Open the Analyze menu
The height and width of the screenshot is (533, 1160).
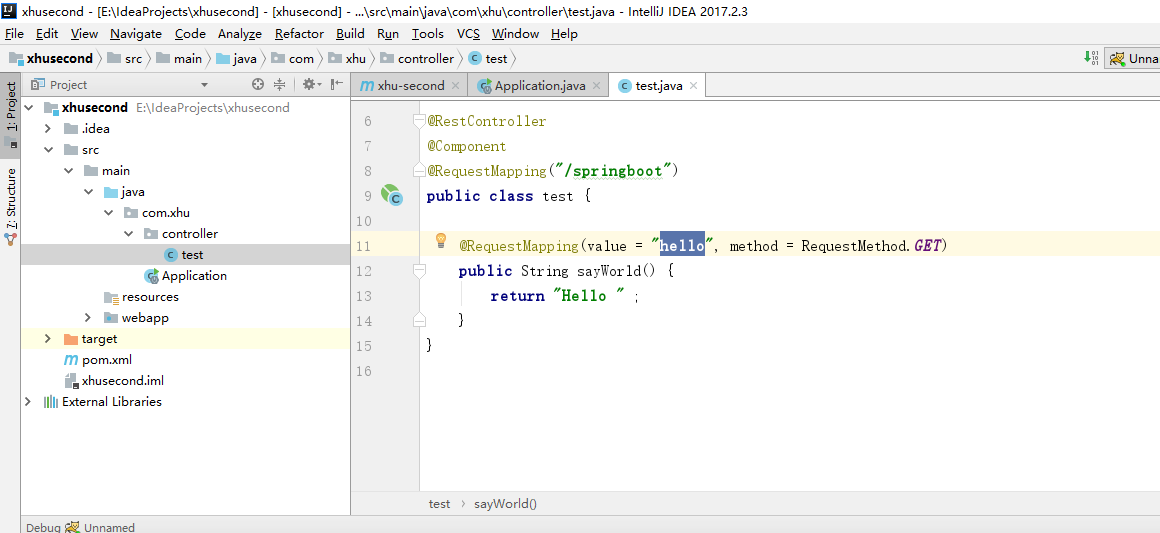click(240, 33)
